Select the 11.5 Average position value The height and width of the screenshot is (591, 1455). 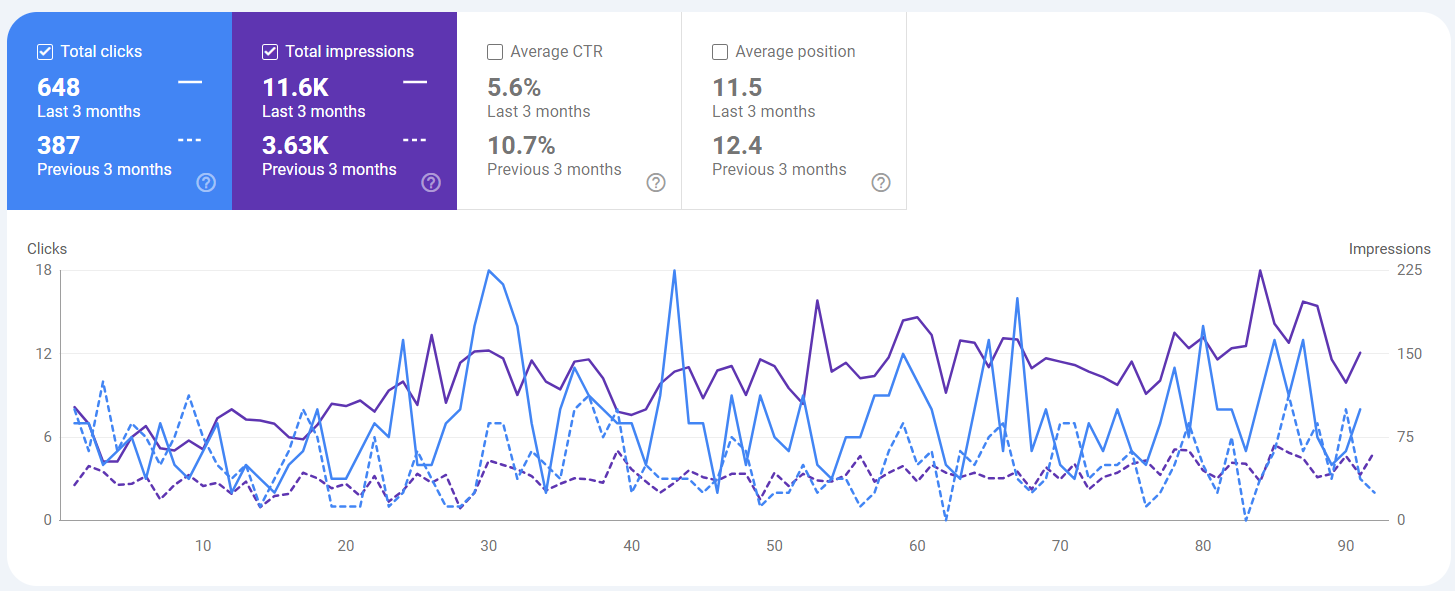(x=737, y=88)
